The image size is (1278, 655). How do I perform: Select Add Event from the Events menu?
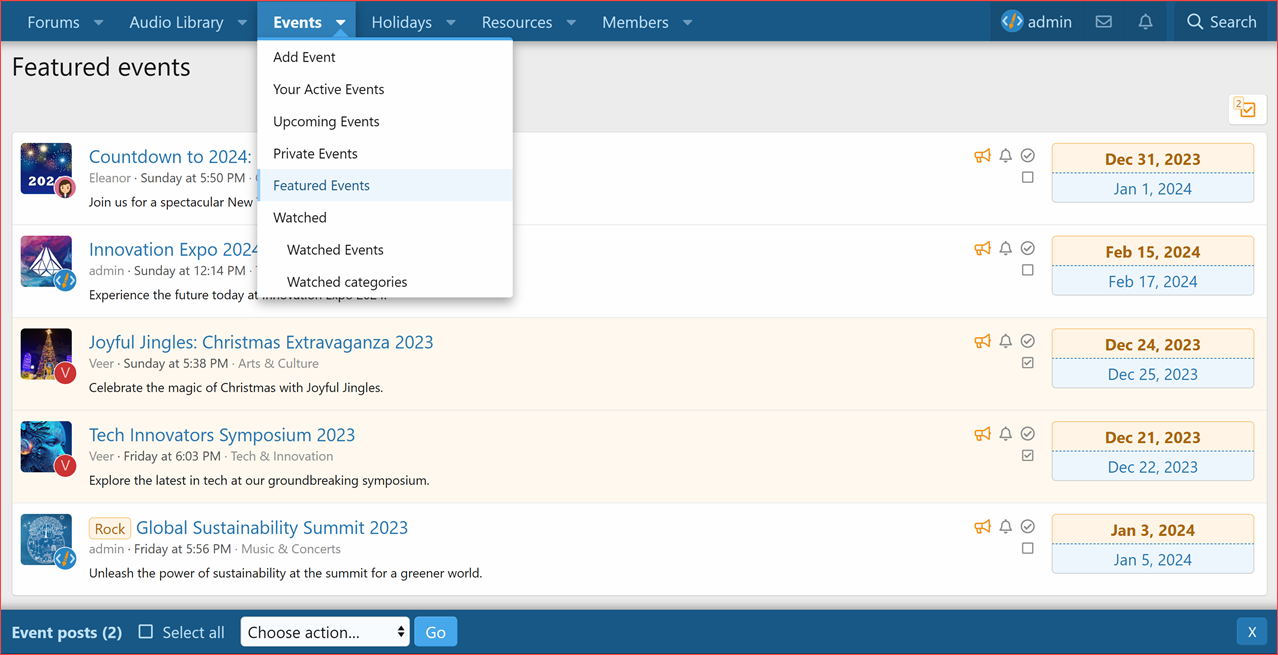(303, 57)
